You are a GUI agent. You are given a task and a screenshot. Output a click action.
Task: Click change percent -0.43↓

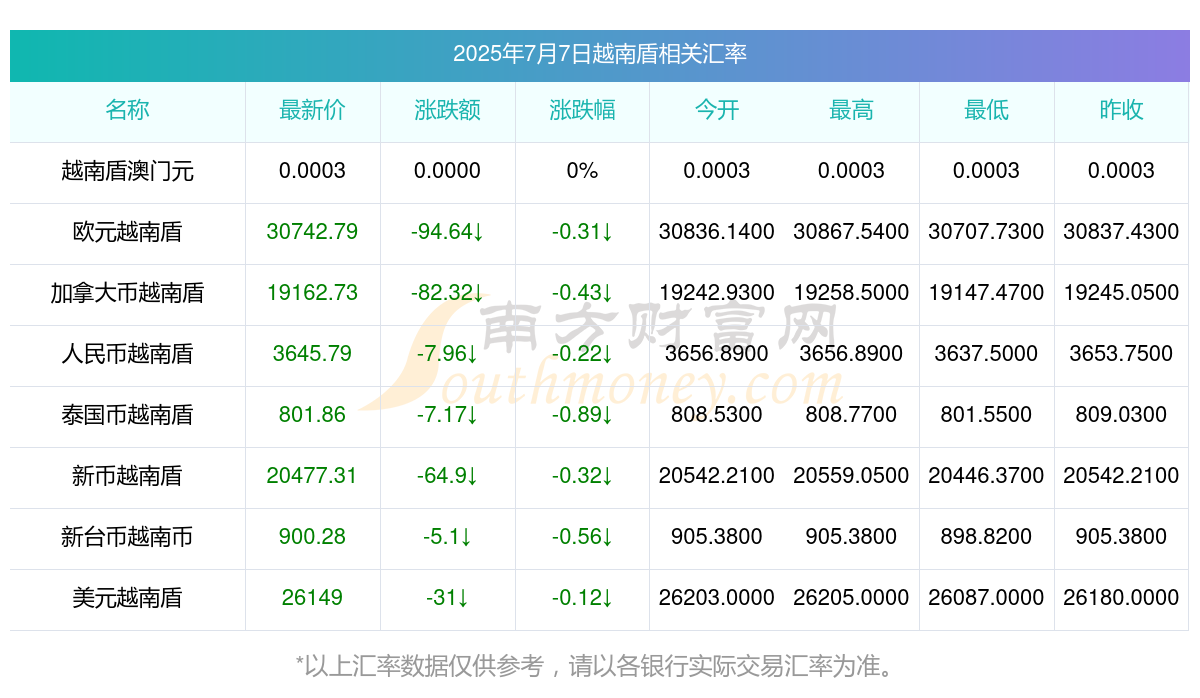(582, 293)
